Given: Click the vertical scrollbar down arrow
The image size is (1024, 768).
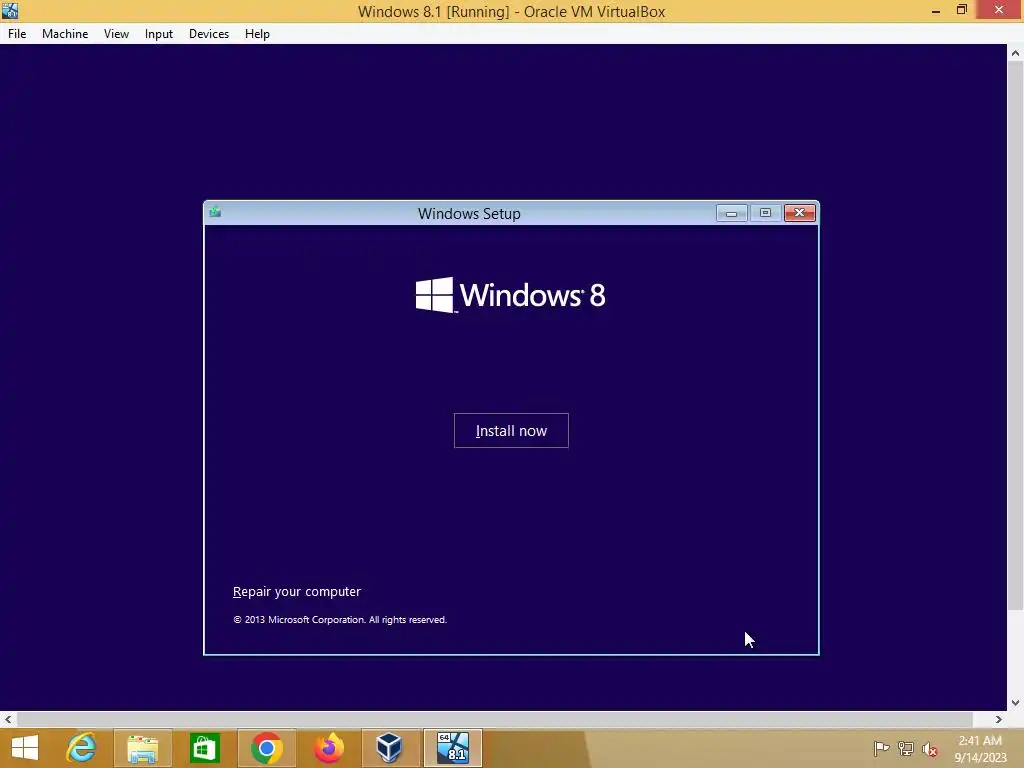Looking at the screenshot, I should (1015, 703).
